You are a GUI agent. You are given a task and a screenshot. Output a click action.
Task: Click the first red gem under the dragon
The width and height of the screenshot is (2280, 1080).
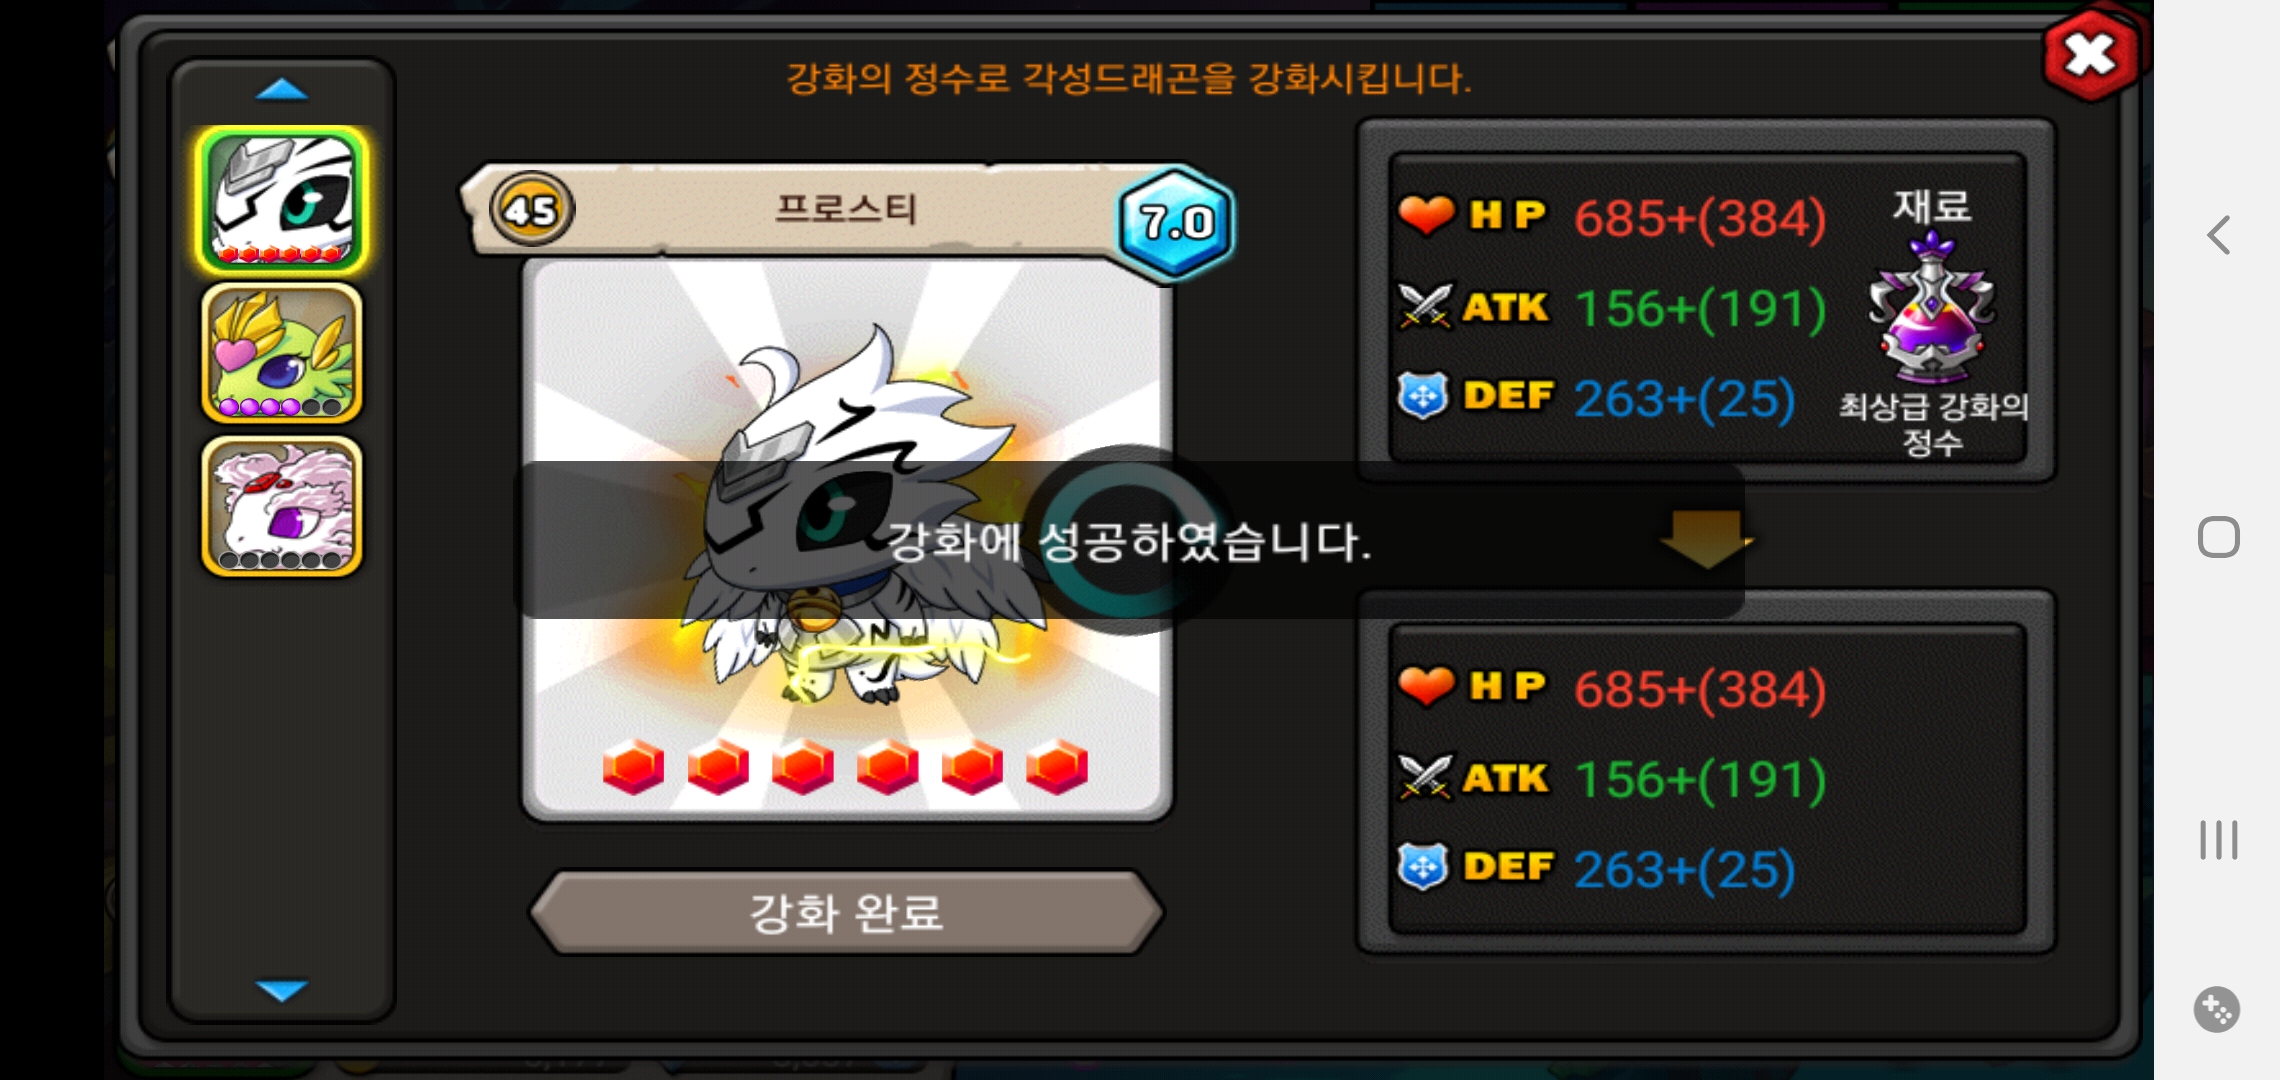633,767
